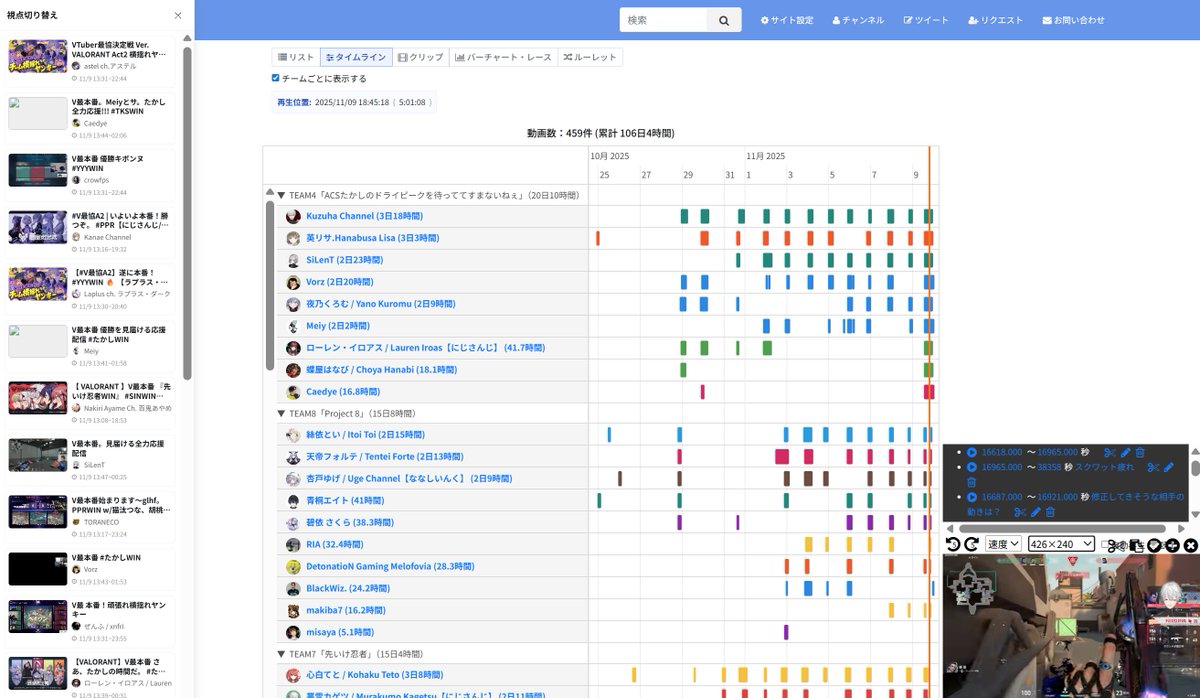Collapse the TEAM4 group

coord(281,195)
